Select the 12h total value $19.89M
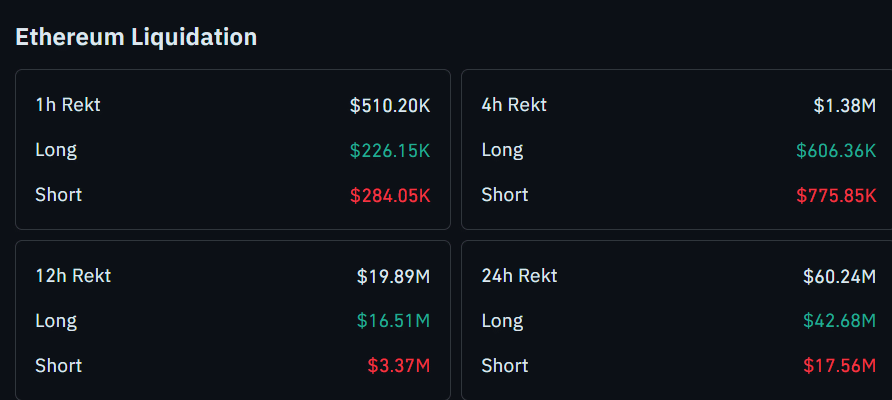Viewport: 892px width, 400px height. (393, 276)
